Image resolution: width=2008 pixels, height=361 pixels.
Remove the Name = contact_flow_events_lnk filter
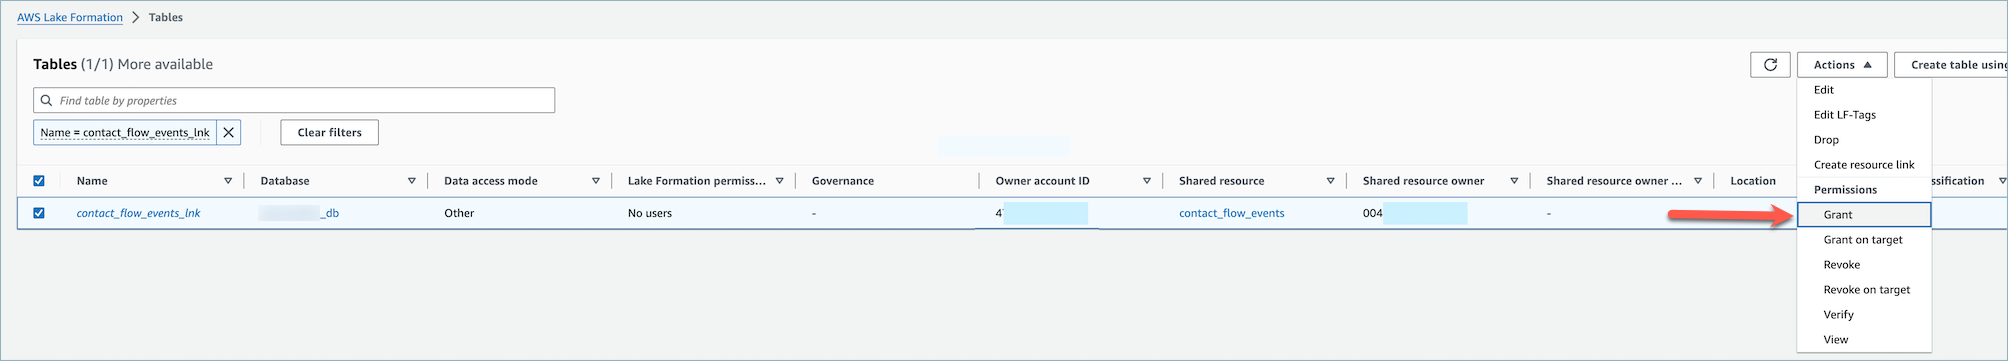point(229,132)
